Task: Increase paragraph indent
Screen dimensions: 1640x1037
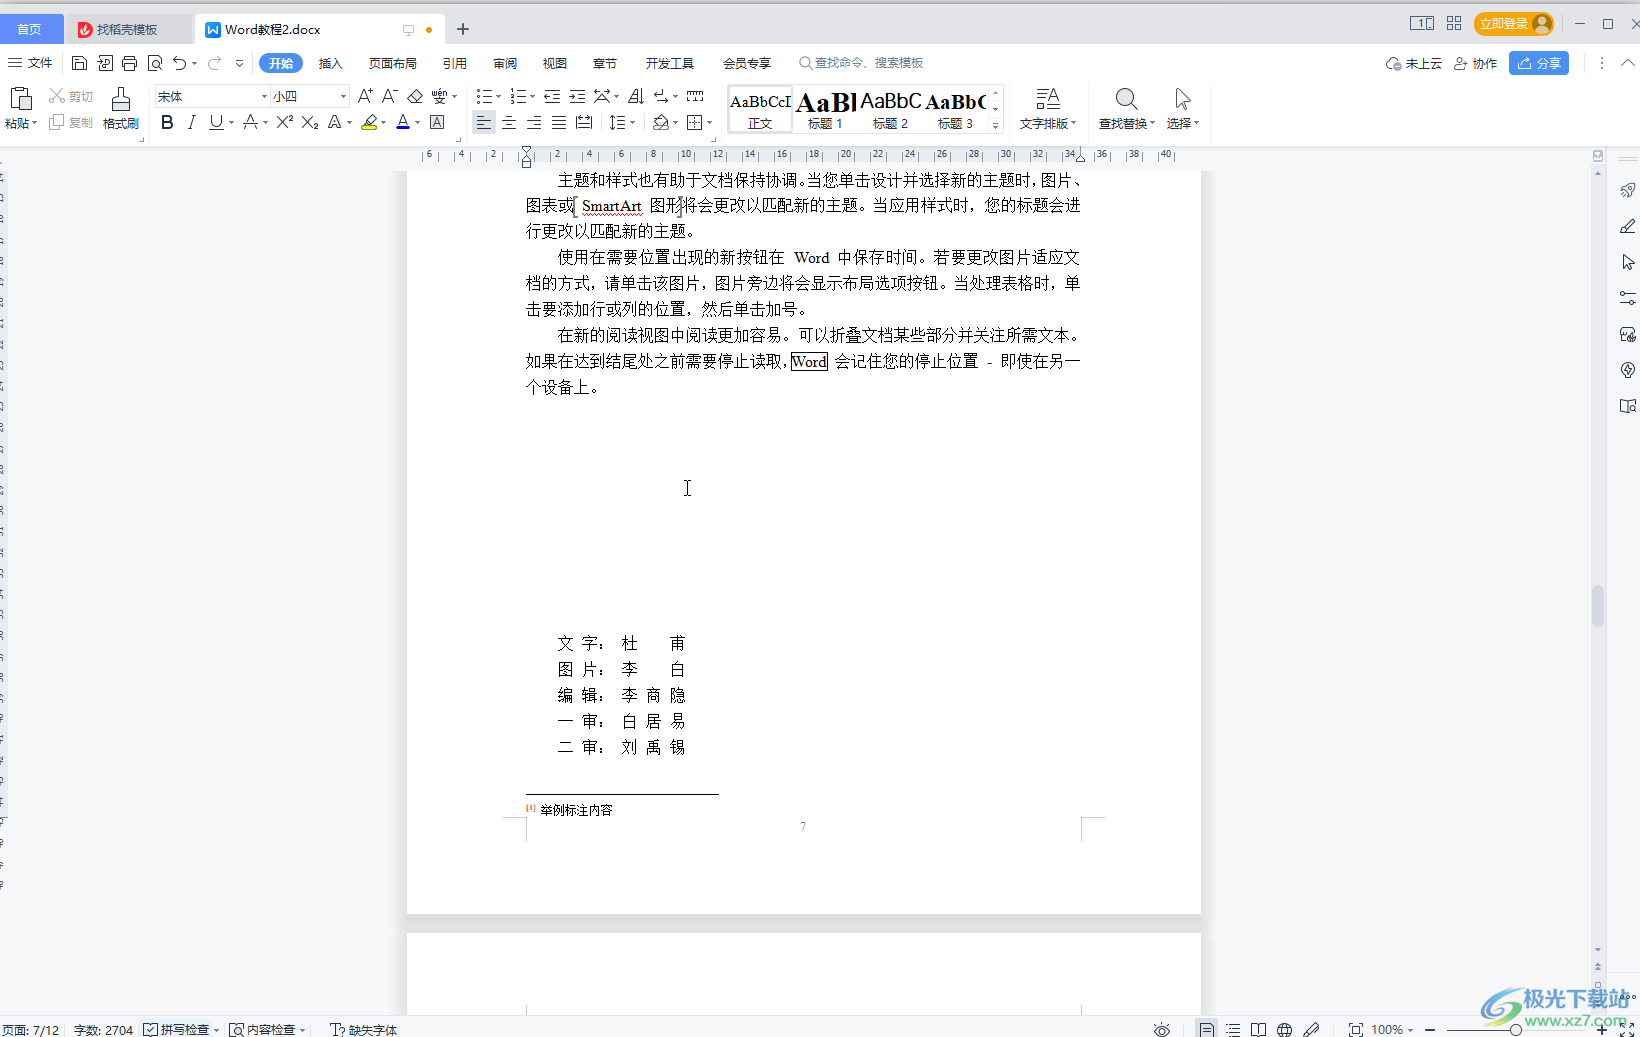Action: 577,96
